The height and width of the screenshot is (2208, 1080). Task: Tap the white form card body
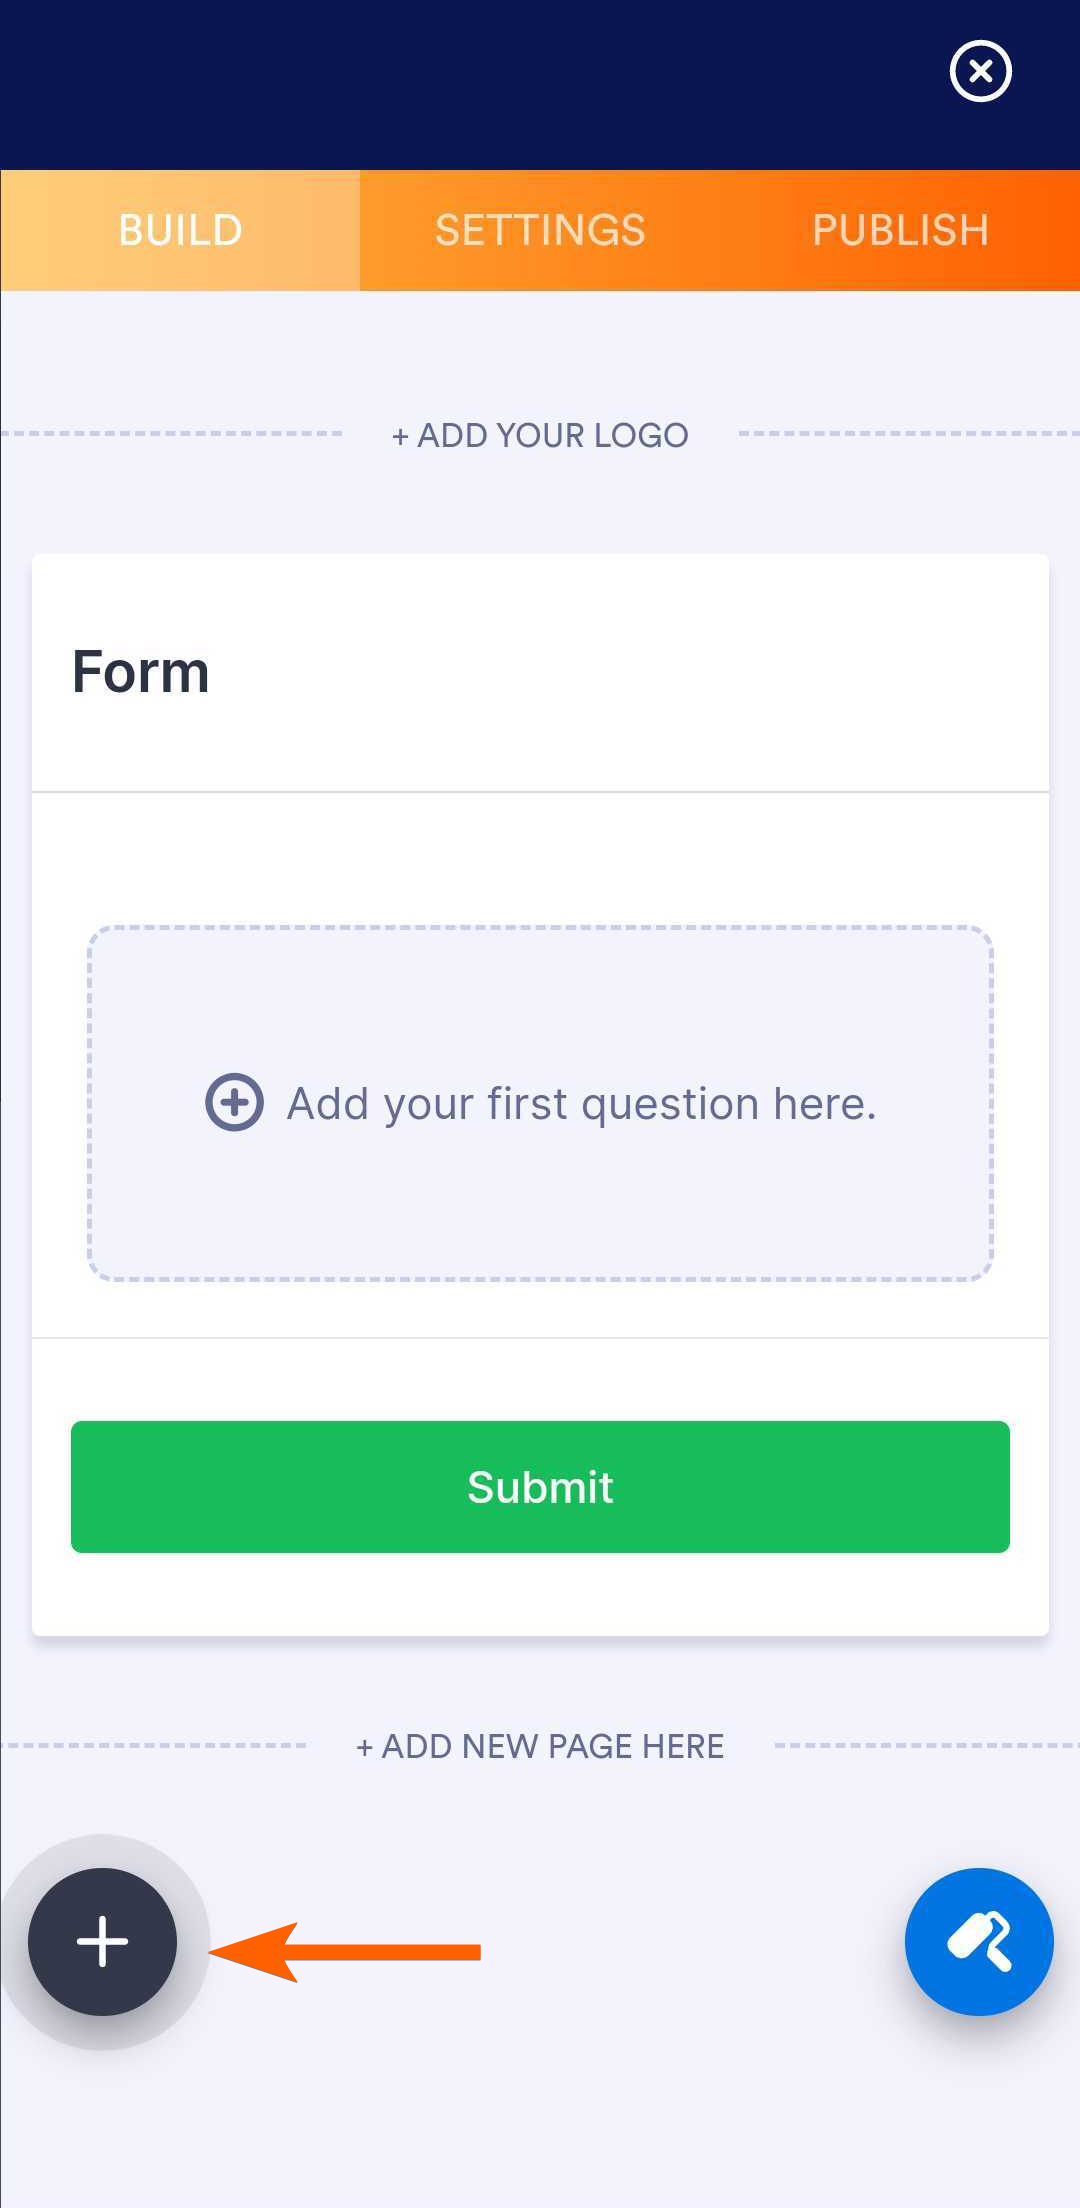pos(540,860)
